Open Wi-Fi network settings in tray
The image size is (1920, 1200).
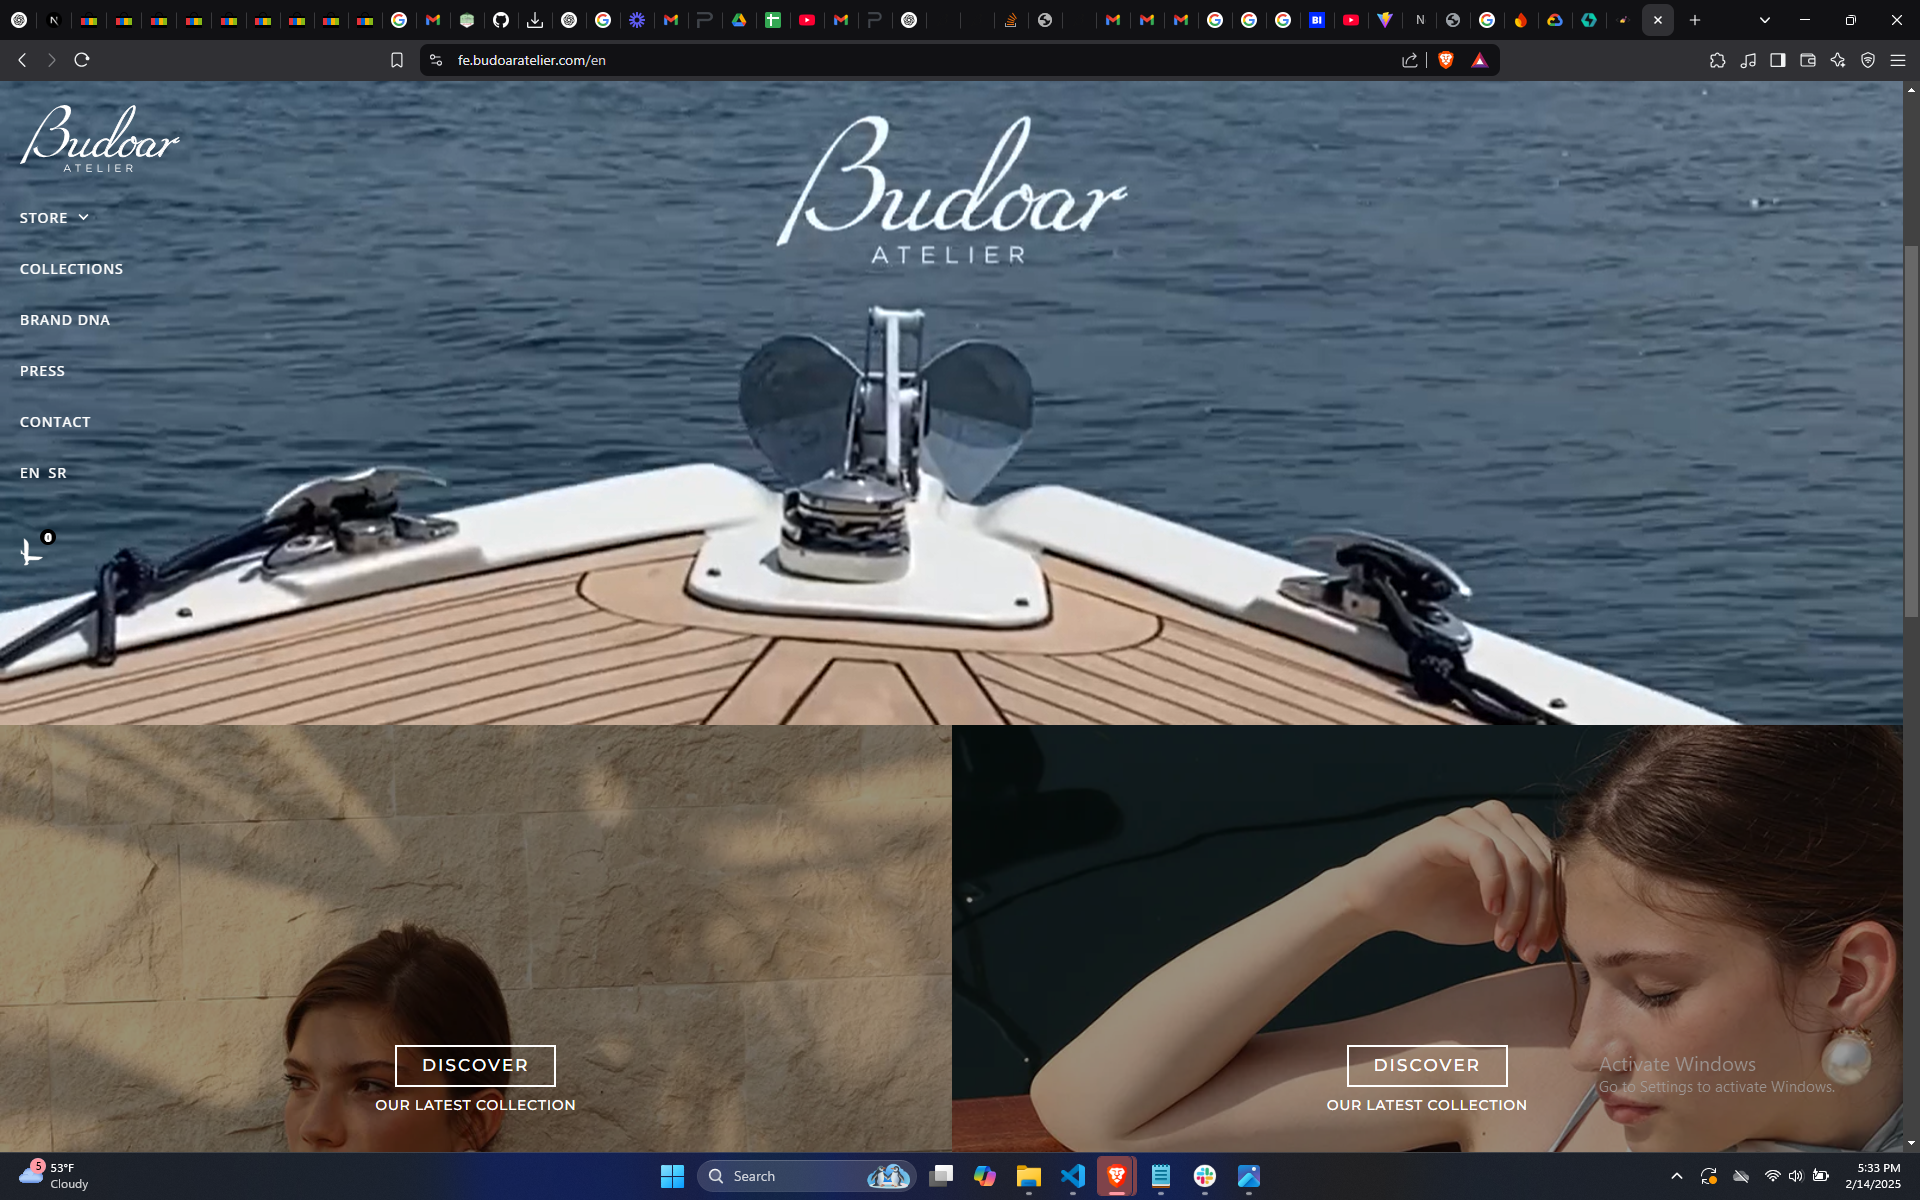1772,1176
